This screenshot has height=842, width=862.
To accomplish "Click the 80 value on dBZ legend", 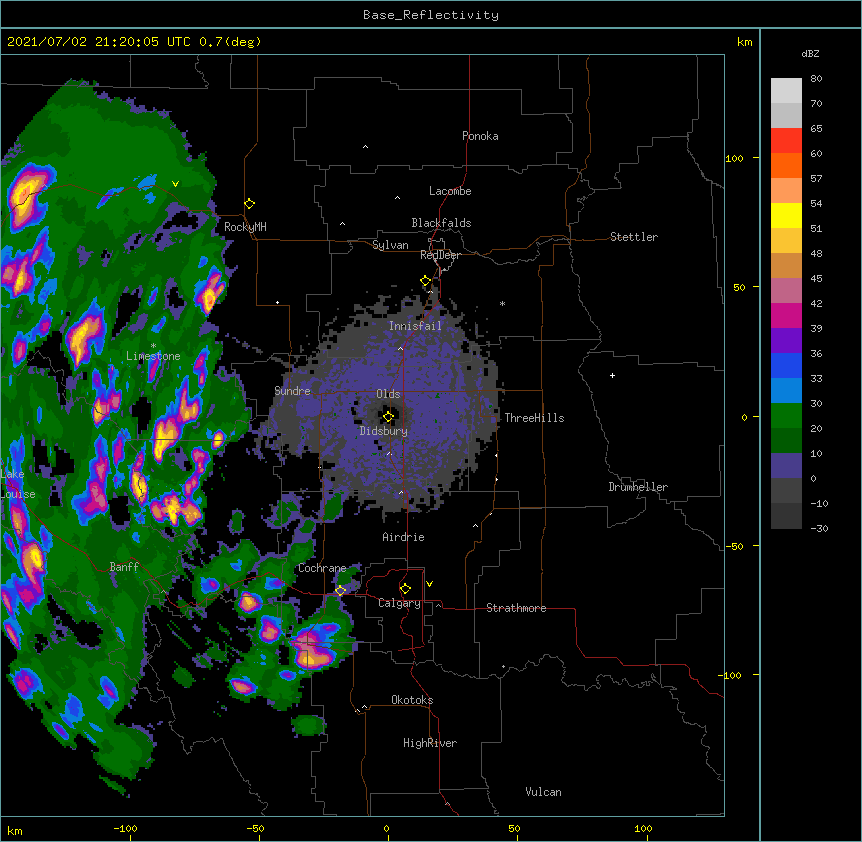I will pos(816,79).
